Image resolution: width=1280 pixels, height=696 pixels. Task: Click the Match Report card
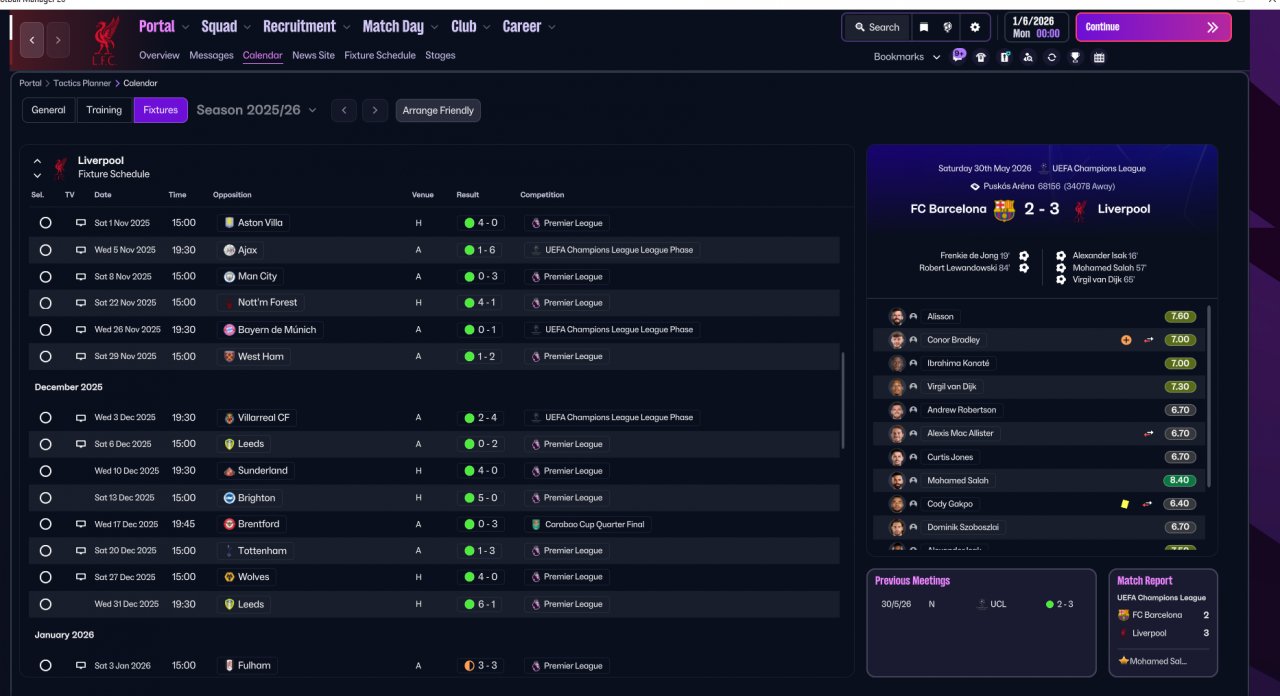1163,623
